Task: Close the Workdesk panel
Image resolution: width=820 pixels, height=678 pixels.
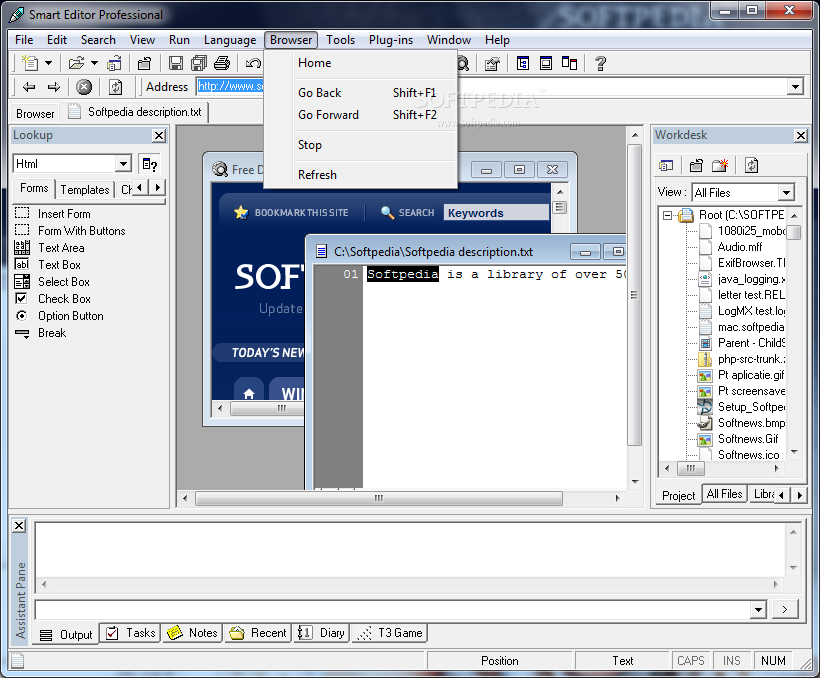Action: click(x=801, y=135)
